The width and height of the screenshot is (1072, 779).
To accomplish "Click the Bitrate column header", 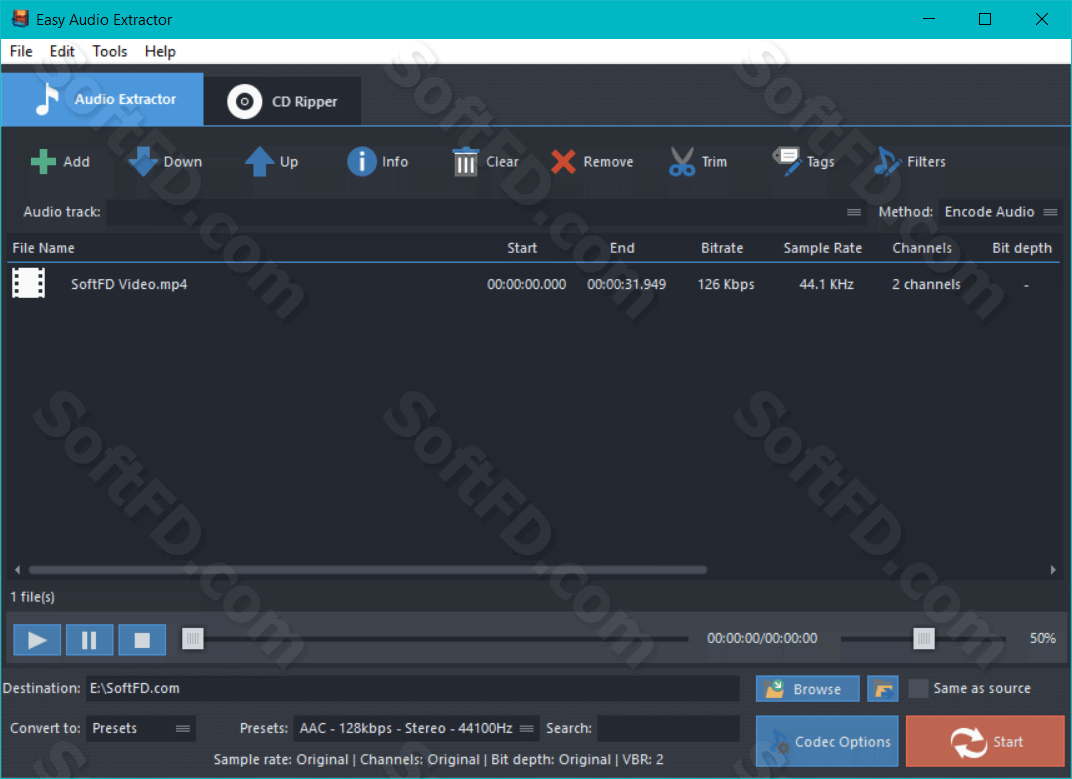I will [x=722, y=248].
